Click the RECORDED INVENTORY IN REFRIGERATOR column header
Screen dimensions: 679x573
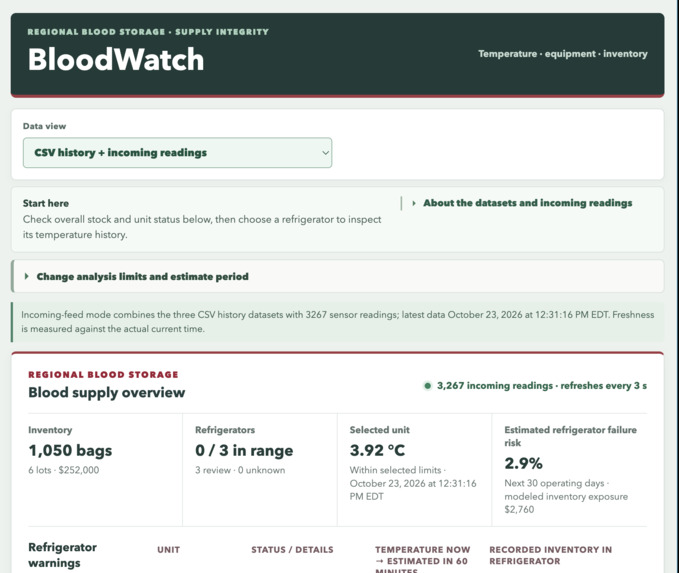click(550, 555)
